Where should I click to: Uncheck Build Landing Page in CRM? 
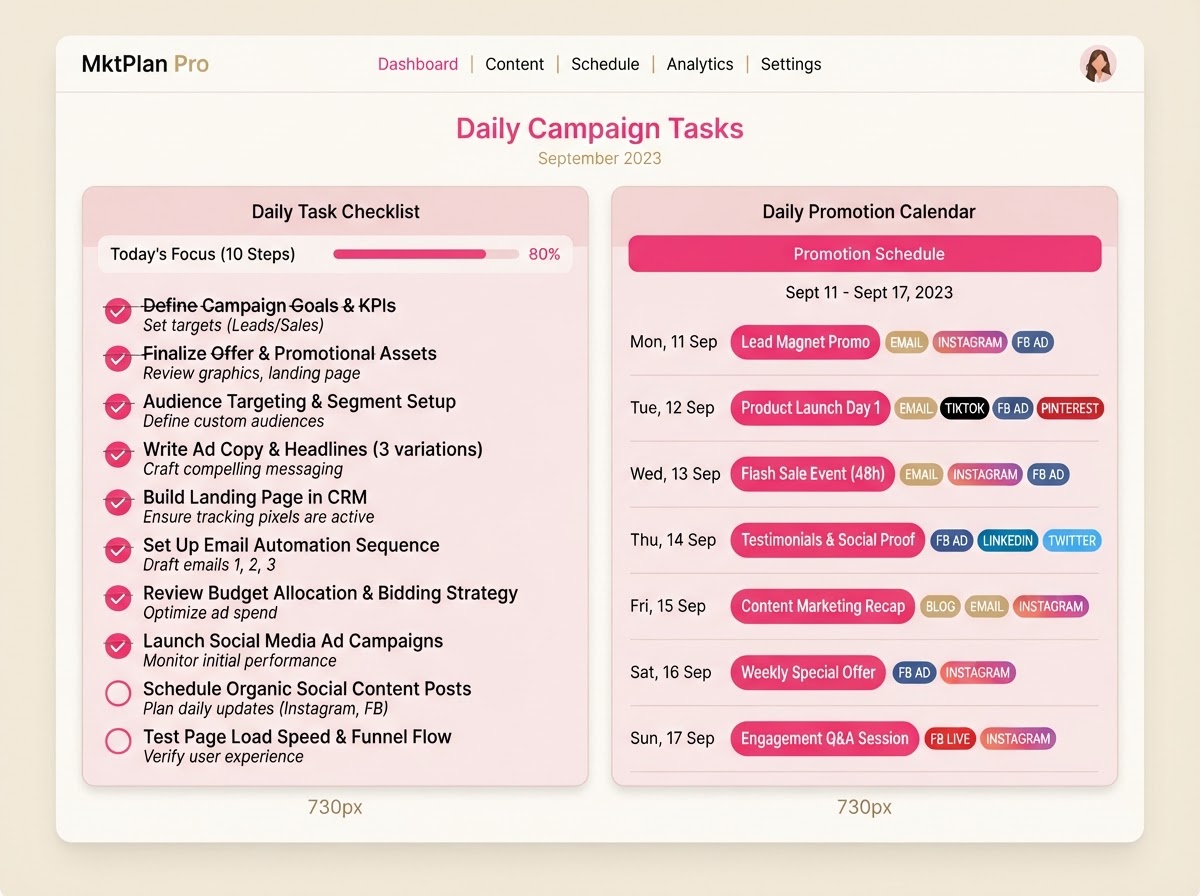point(118,504)
